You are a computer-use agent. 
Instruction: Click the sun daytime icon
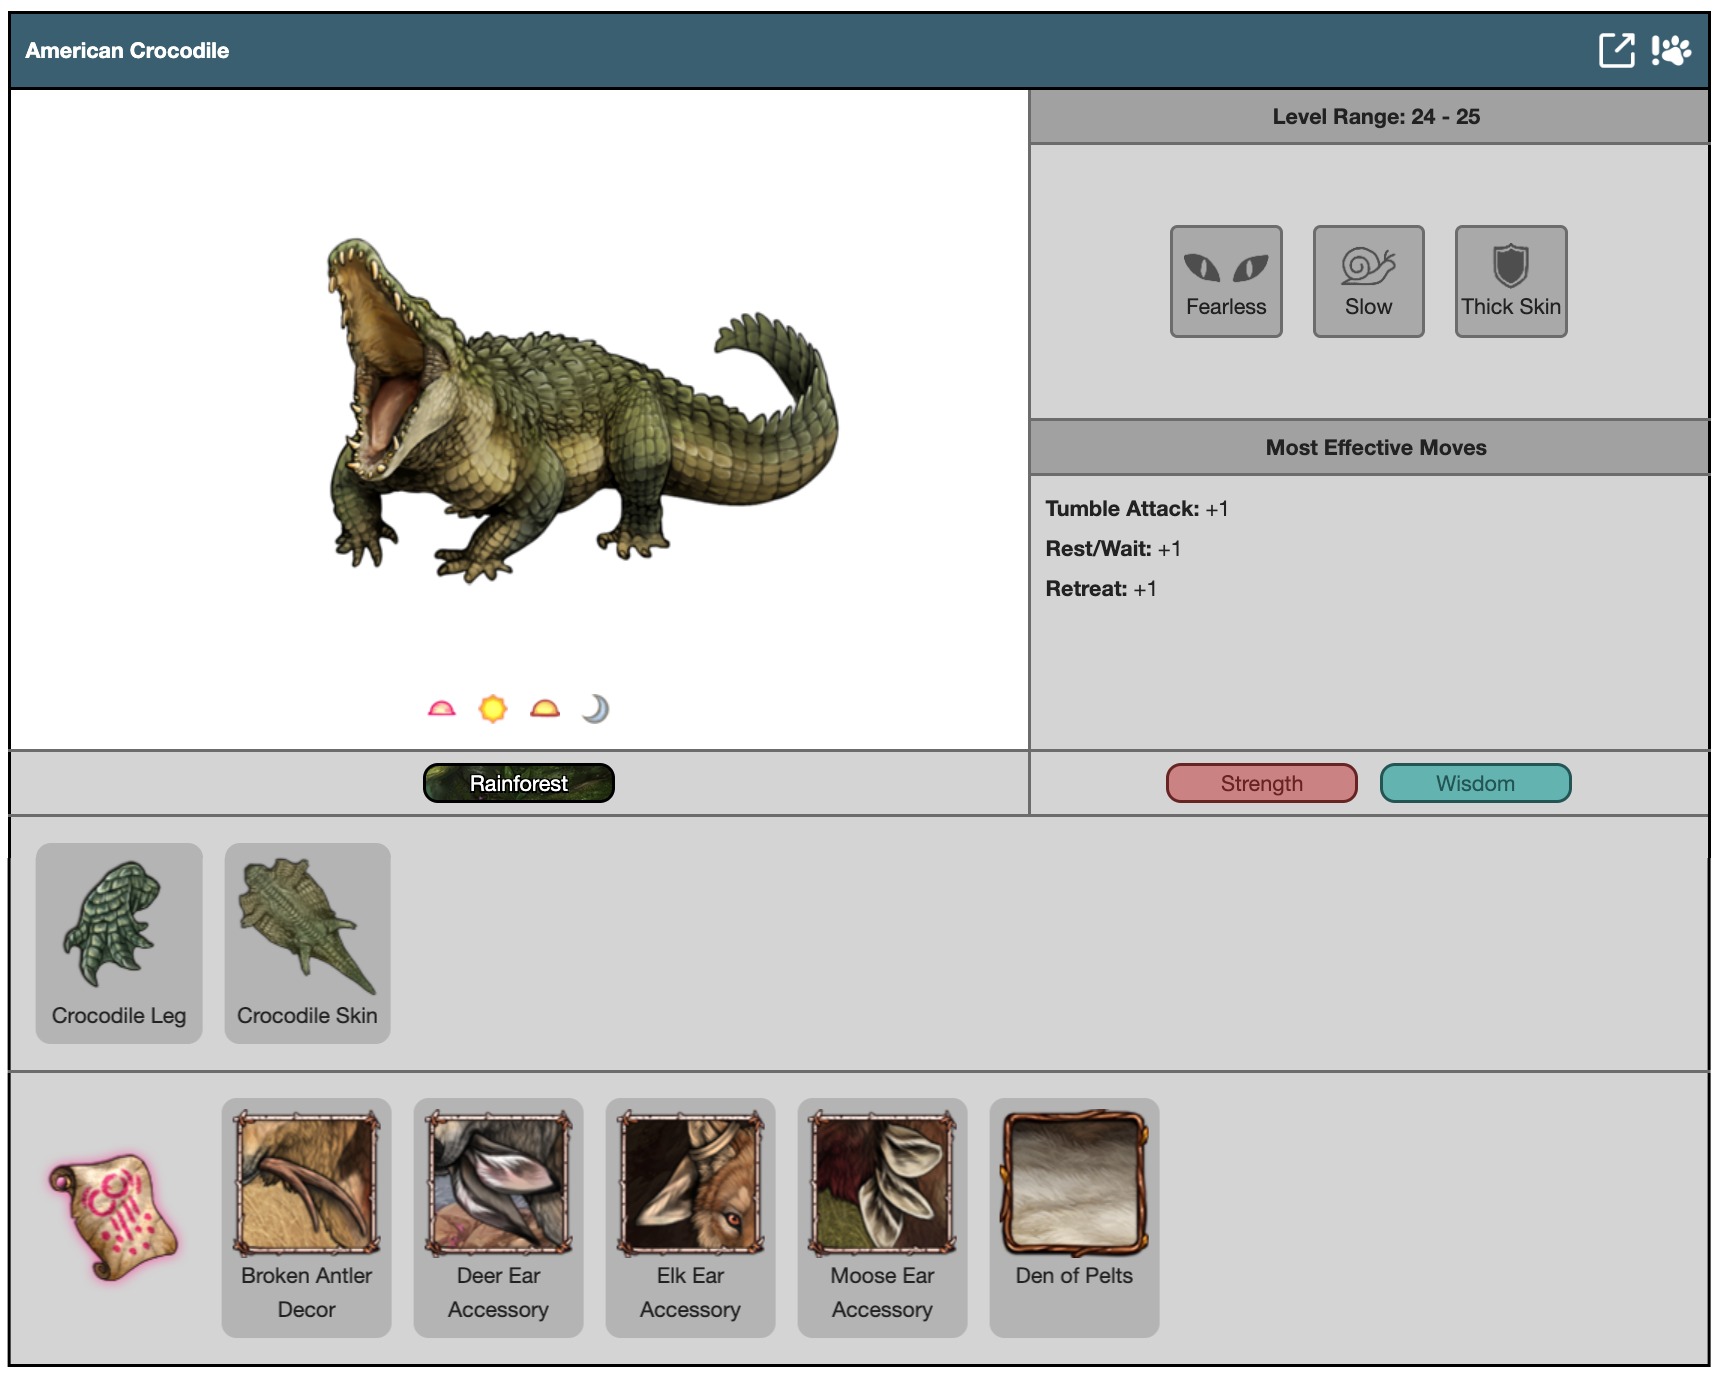(x=493, y=709)
